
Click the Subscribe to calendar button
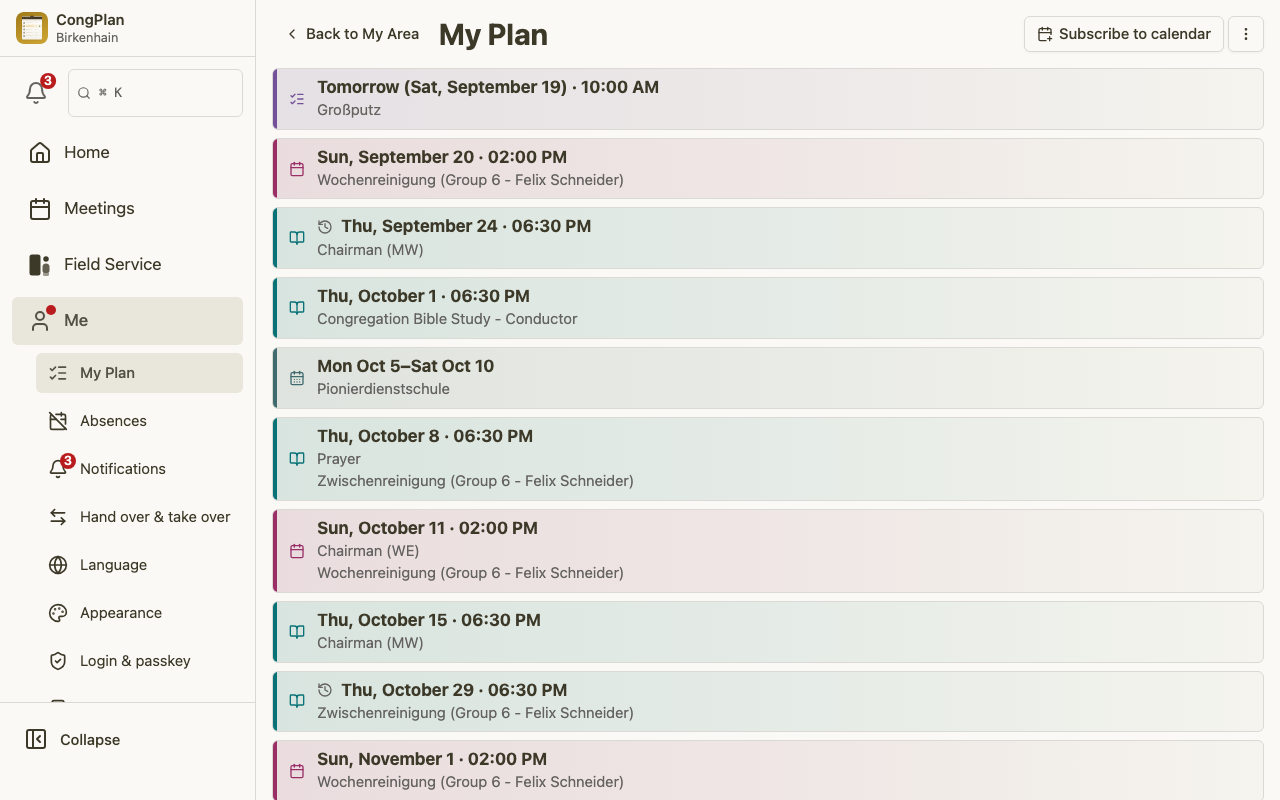(x=1124, y=34)
